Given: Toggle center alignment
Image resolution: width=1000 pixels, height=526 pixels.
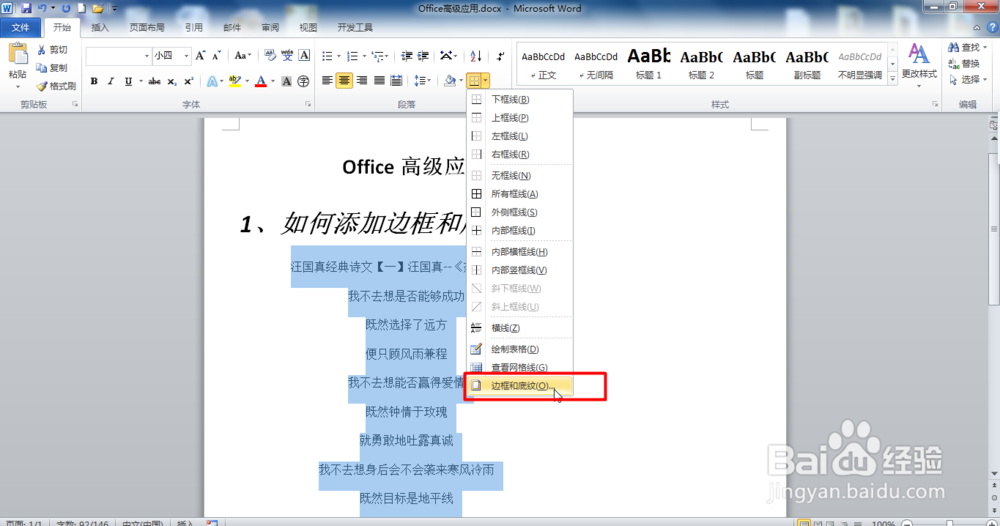Looking at the screenshot, I should 344,80.
